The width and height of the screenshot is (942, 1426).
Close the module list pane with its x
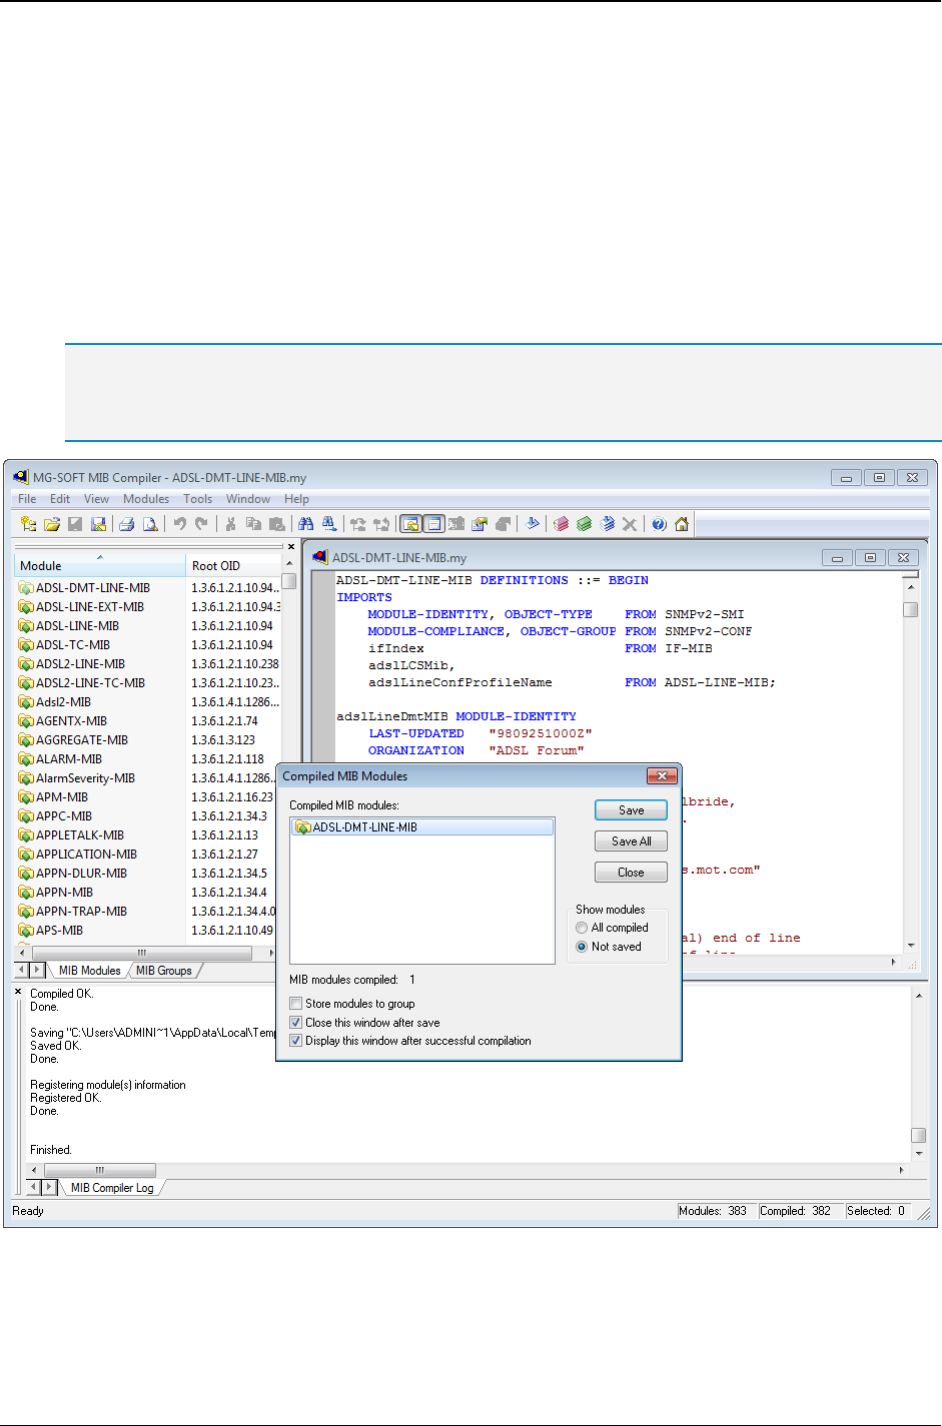291,547
